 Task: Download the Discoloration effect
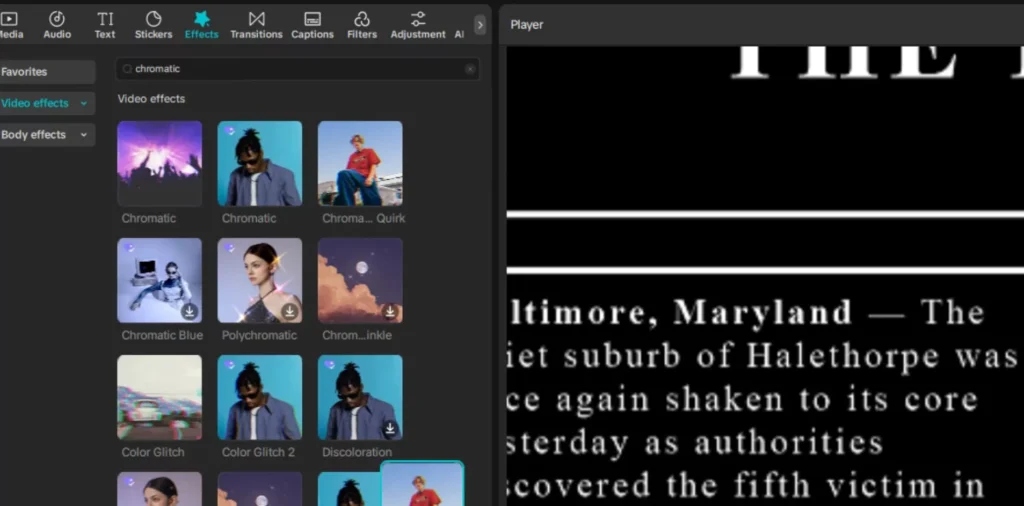390,428
